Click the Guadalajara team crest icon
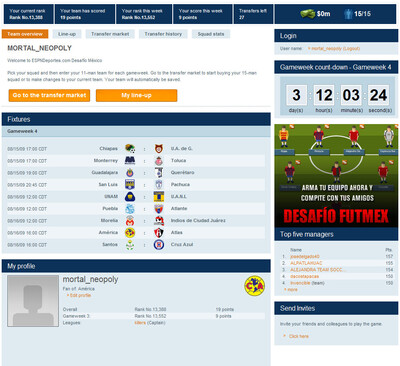 [x=130, y=172]
